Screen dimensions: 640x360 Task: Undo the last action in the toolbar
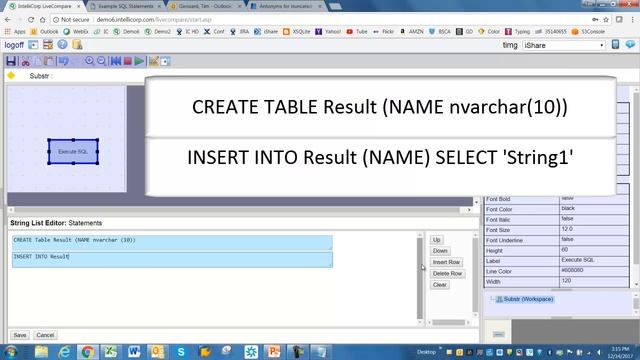(63, 61)
